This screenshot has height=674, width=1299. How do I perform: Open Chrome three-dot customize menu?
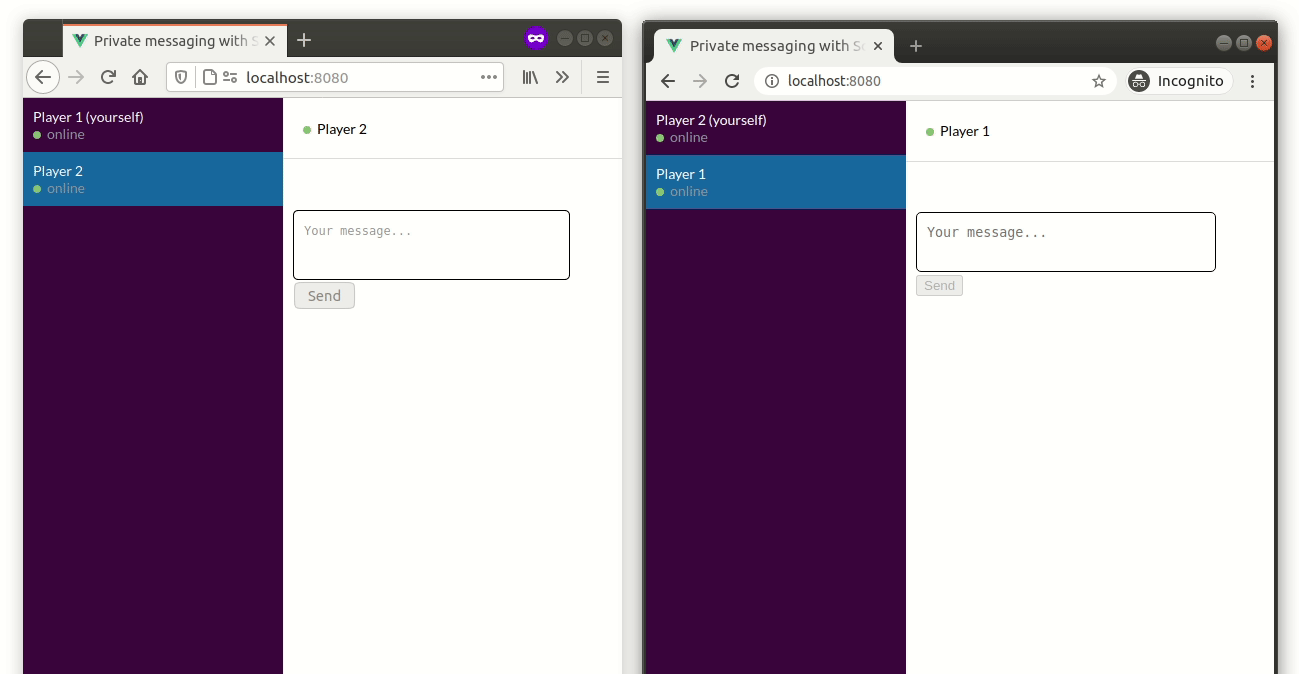pyautogui.click(x=1252, y=81)
